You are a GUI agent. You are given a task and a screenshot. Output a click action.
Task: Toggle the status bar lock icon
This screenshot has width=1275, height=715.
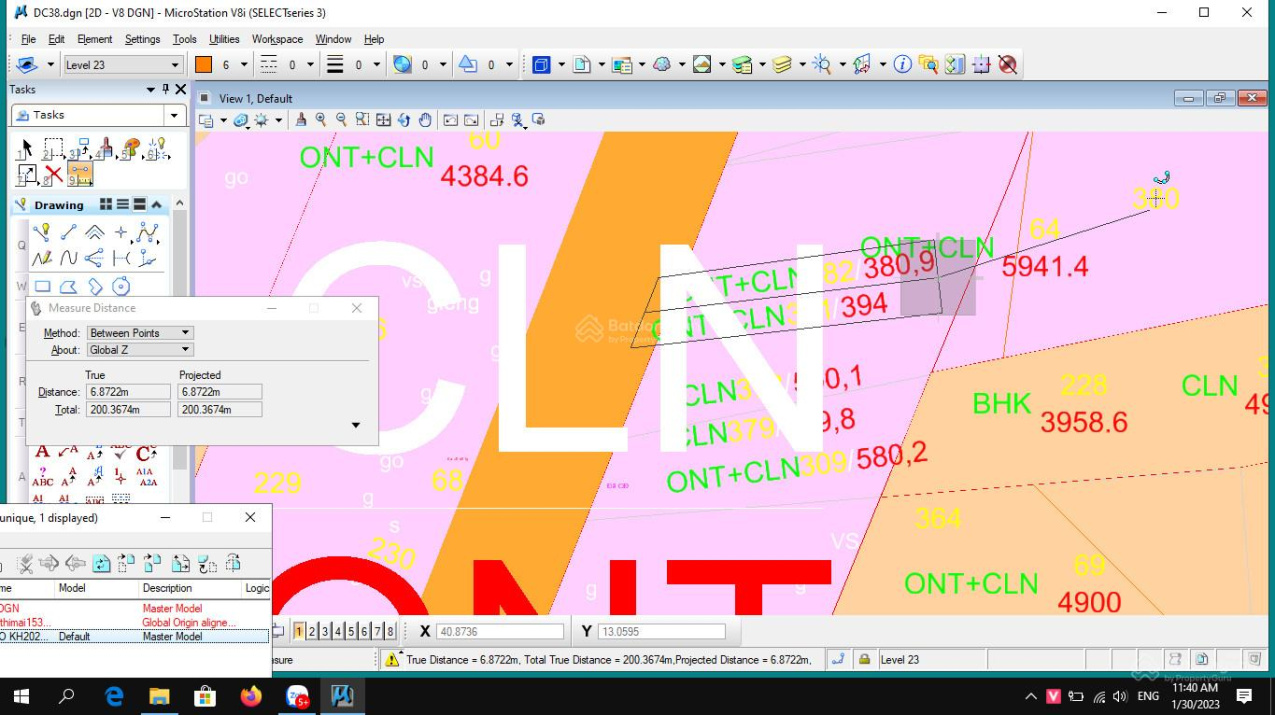pyautogui.click(x=864, y=659)
